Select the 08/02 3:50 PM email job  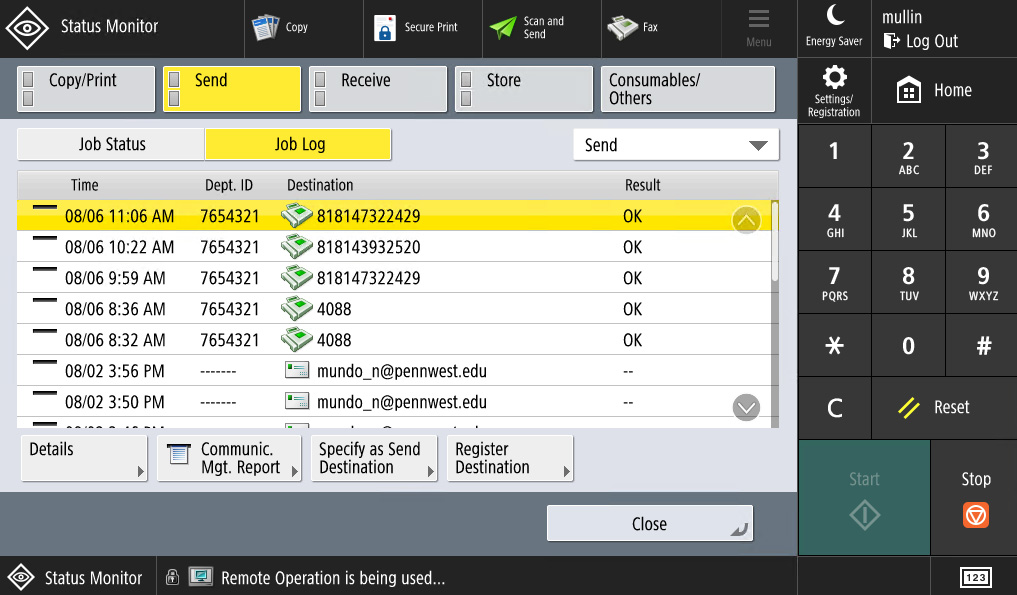pos(394,402)
